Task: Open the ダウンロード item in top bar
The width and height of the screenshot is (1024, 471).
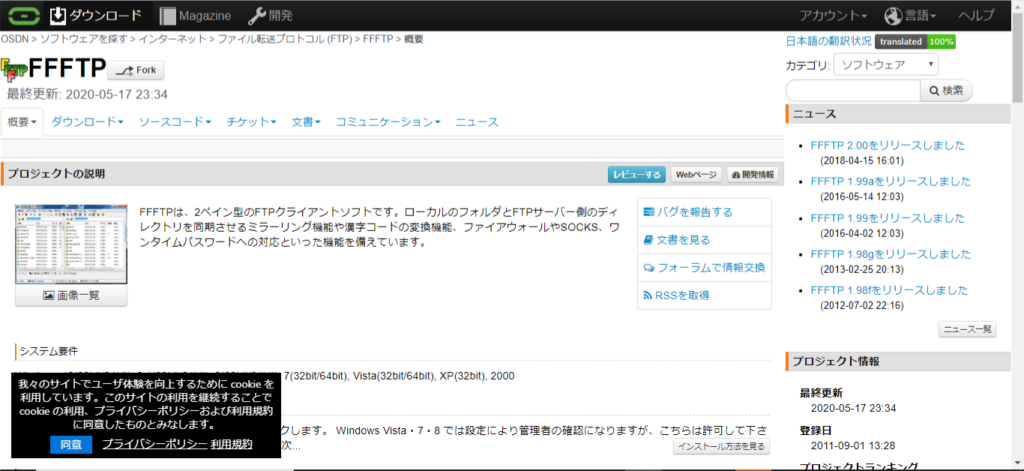Action: click(97, 15)
